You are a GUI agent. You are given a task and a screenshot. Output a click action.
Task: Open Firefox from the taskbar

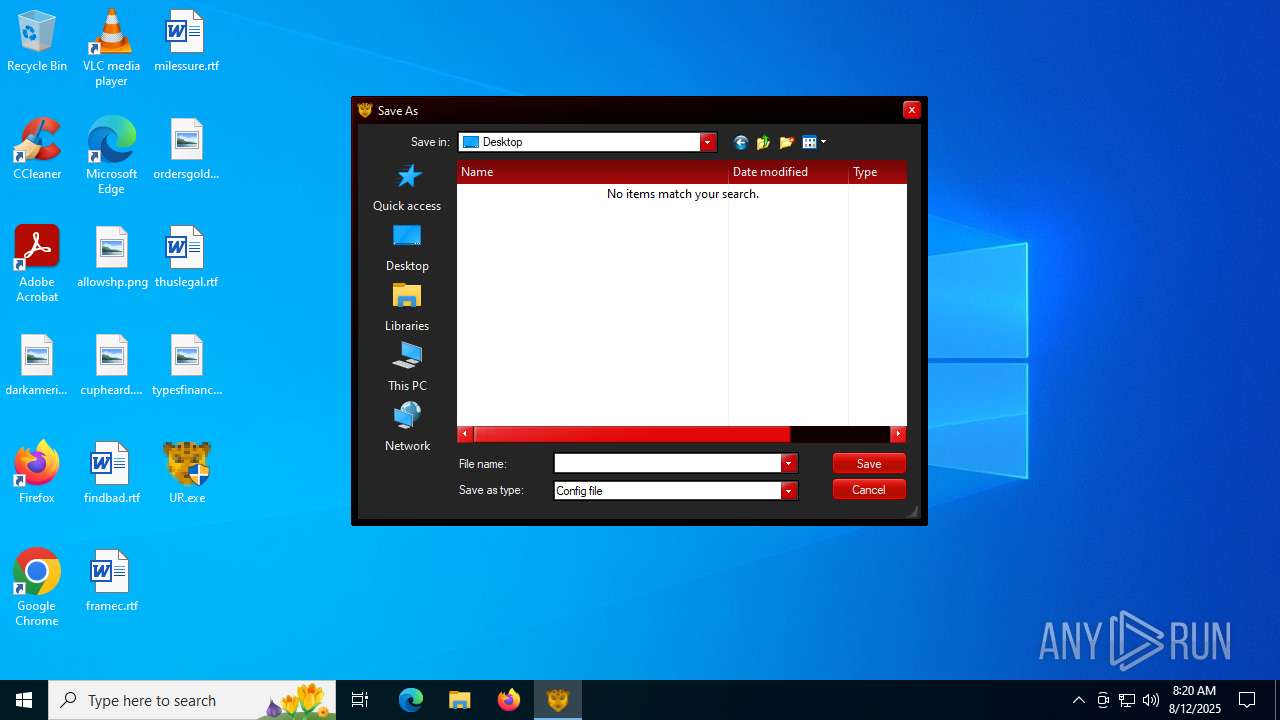coord(509,700)
